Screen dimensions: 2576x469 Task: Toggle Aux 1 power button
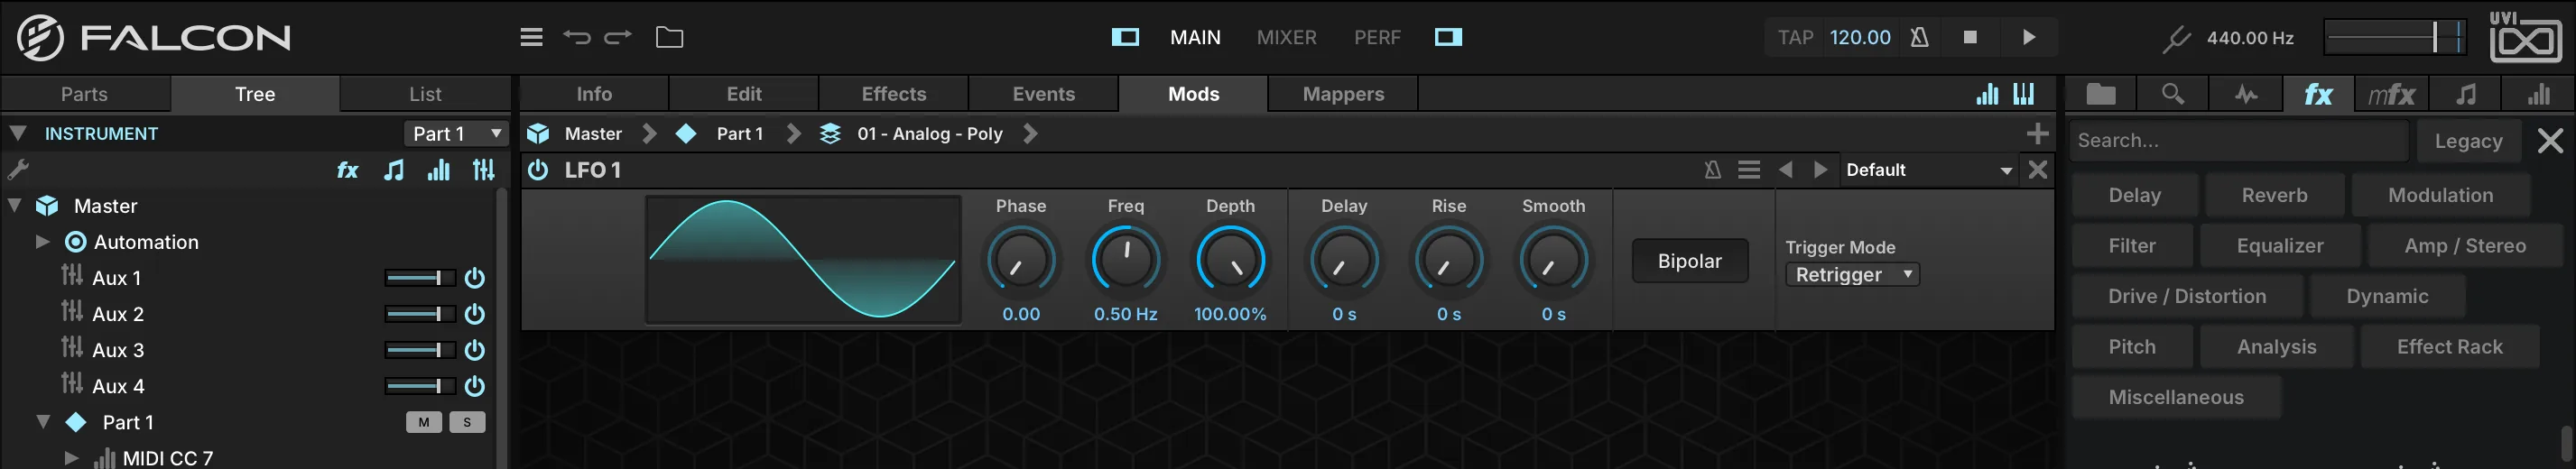(x=475, y=278)
